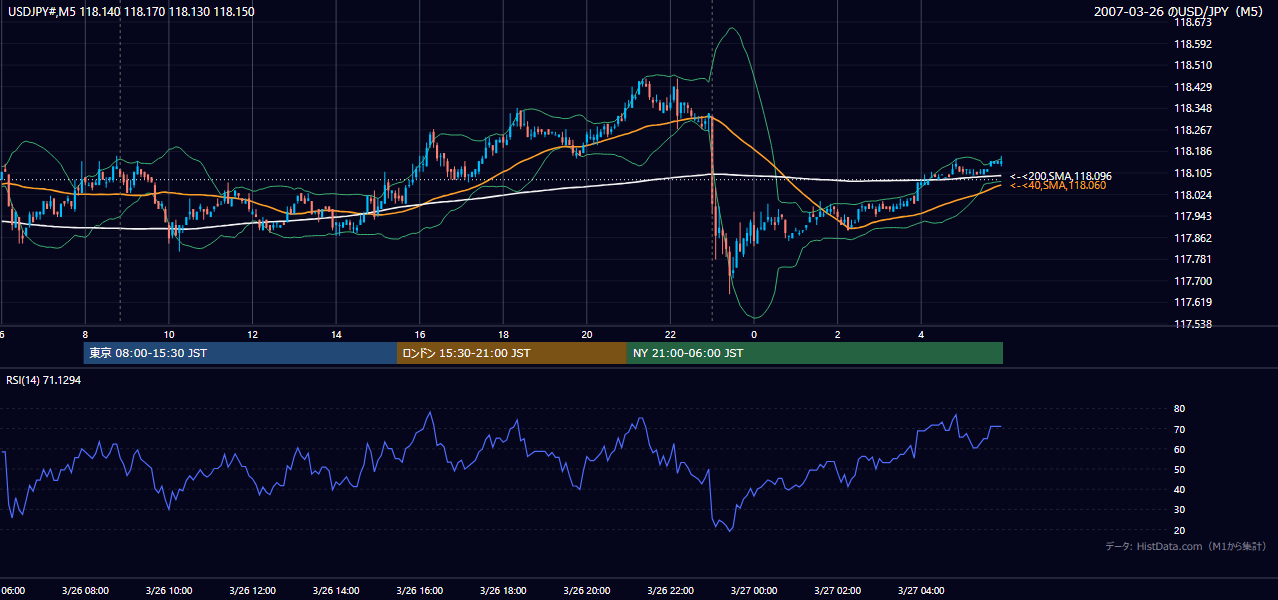The height and width of the screenshot is (600, 1278).
Task: Click hour label 12 on price chart axis
Action: tap(253, 335)
